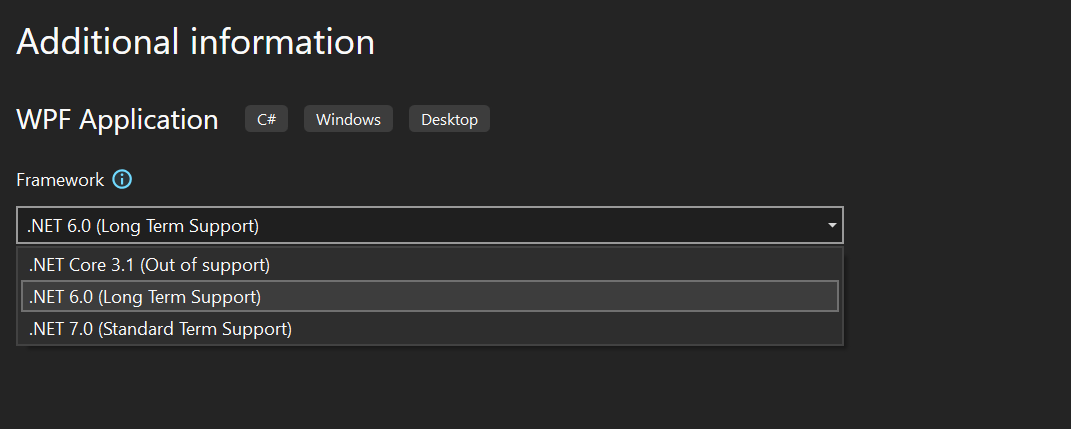Click the Desktop tag
The image size is (1071, 429).
[449, 119]
